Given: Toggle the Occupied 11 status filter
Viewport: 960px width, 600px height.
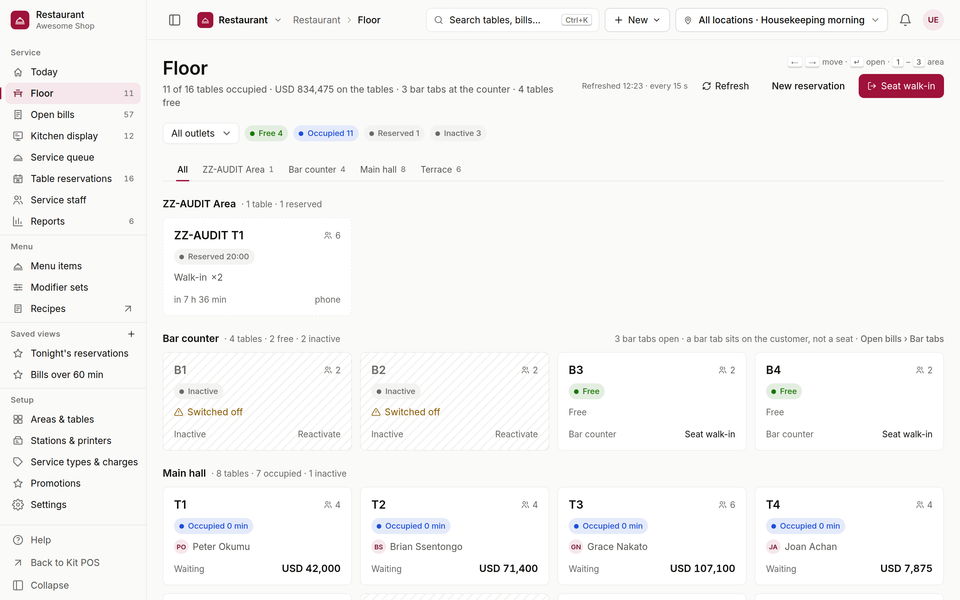Looking at the screenshot, I should click(x=326, y=133).
